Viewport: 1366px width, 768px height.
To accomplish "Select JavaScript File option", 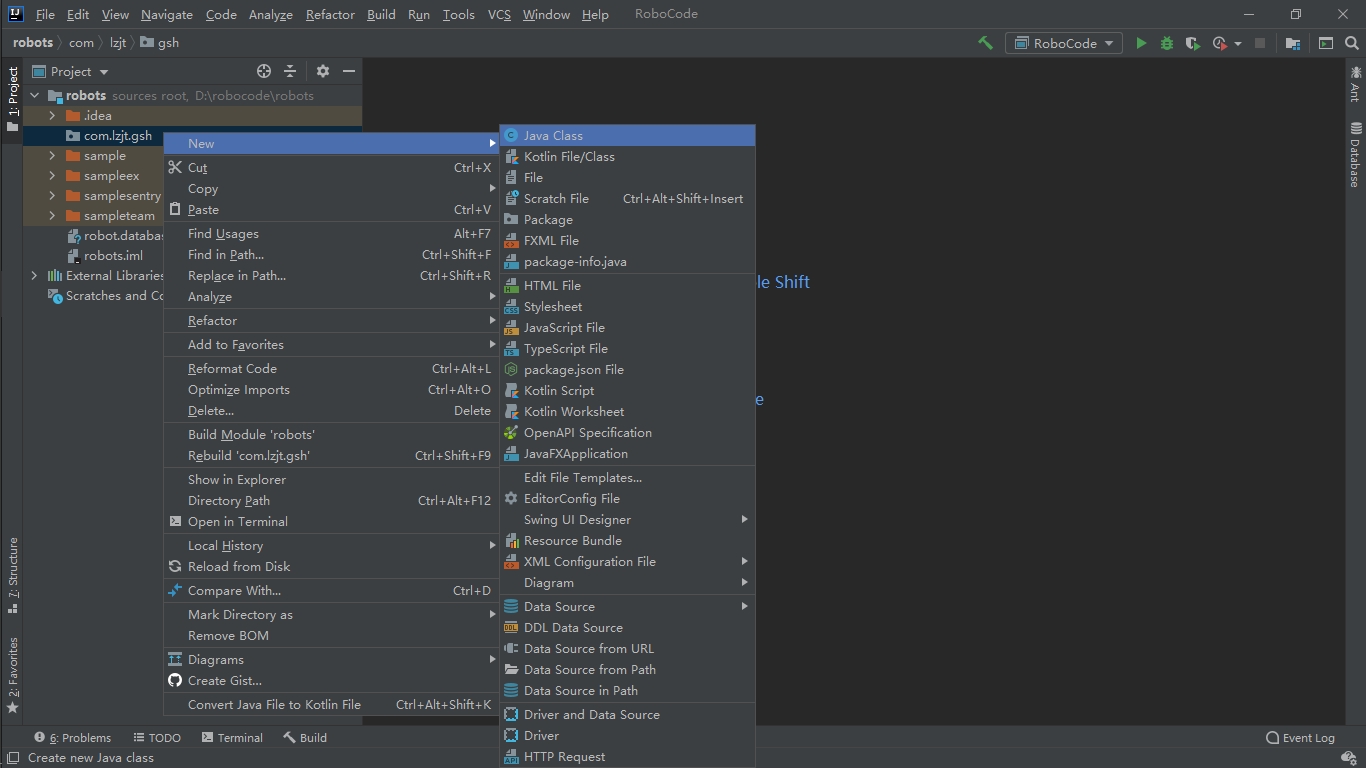I will coord(627,327).
